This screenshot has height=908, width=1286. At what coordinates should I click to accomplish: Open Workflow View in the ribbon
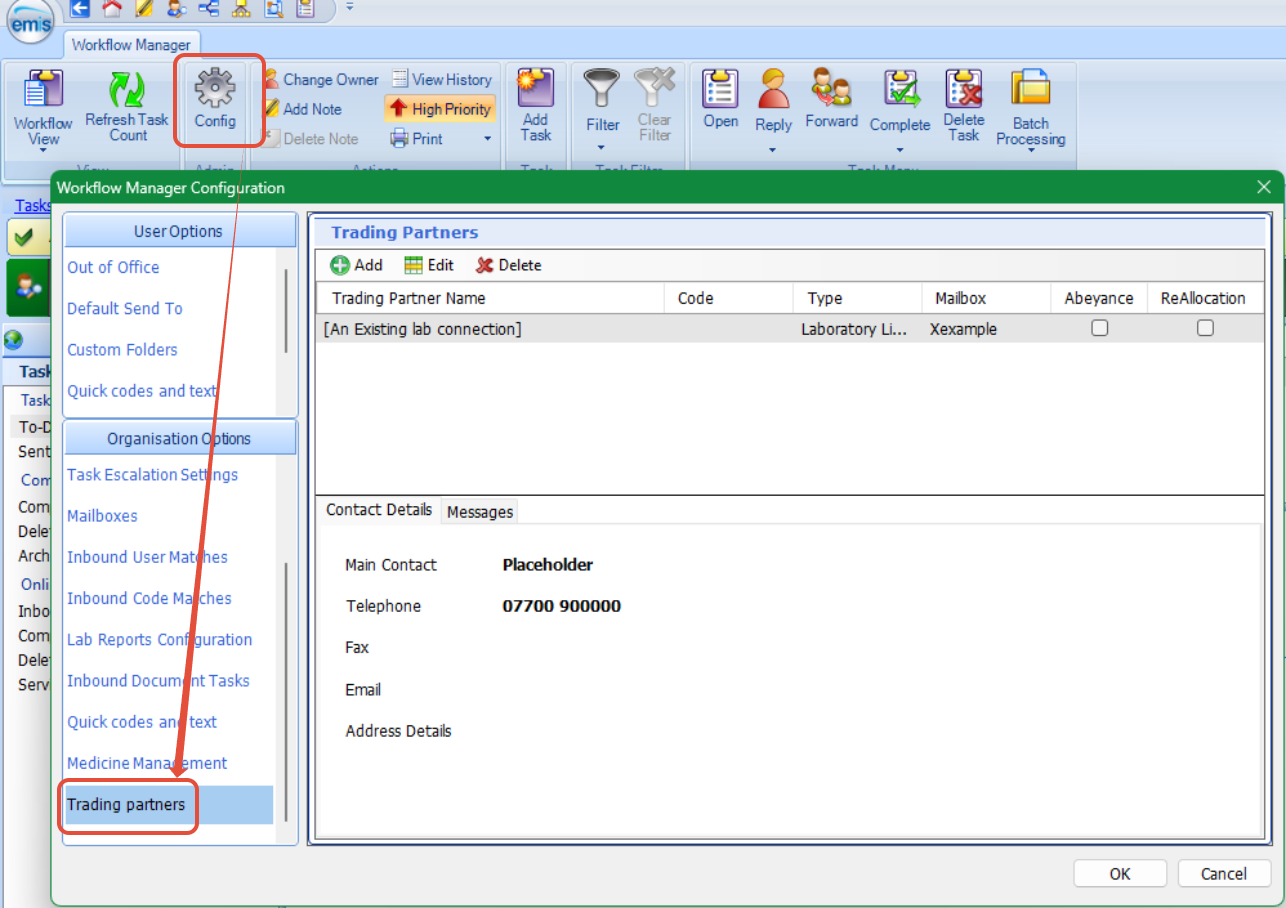[x=43, y=108]
